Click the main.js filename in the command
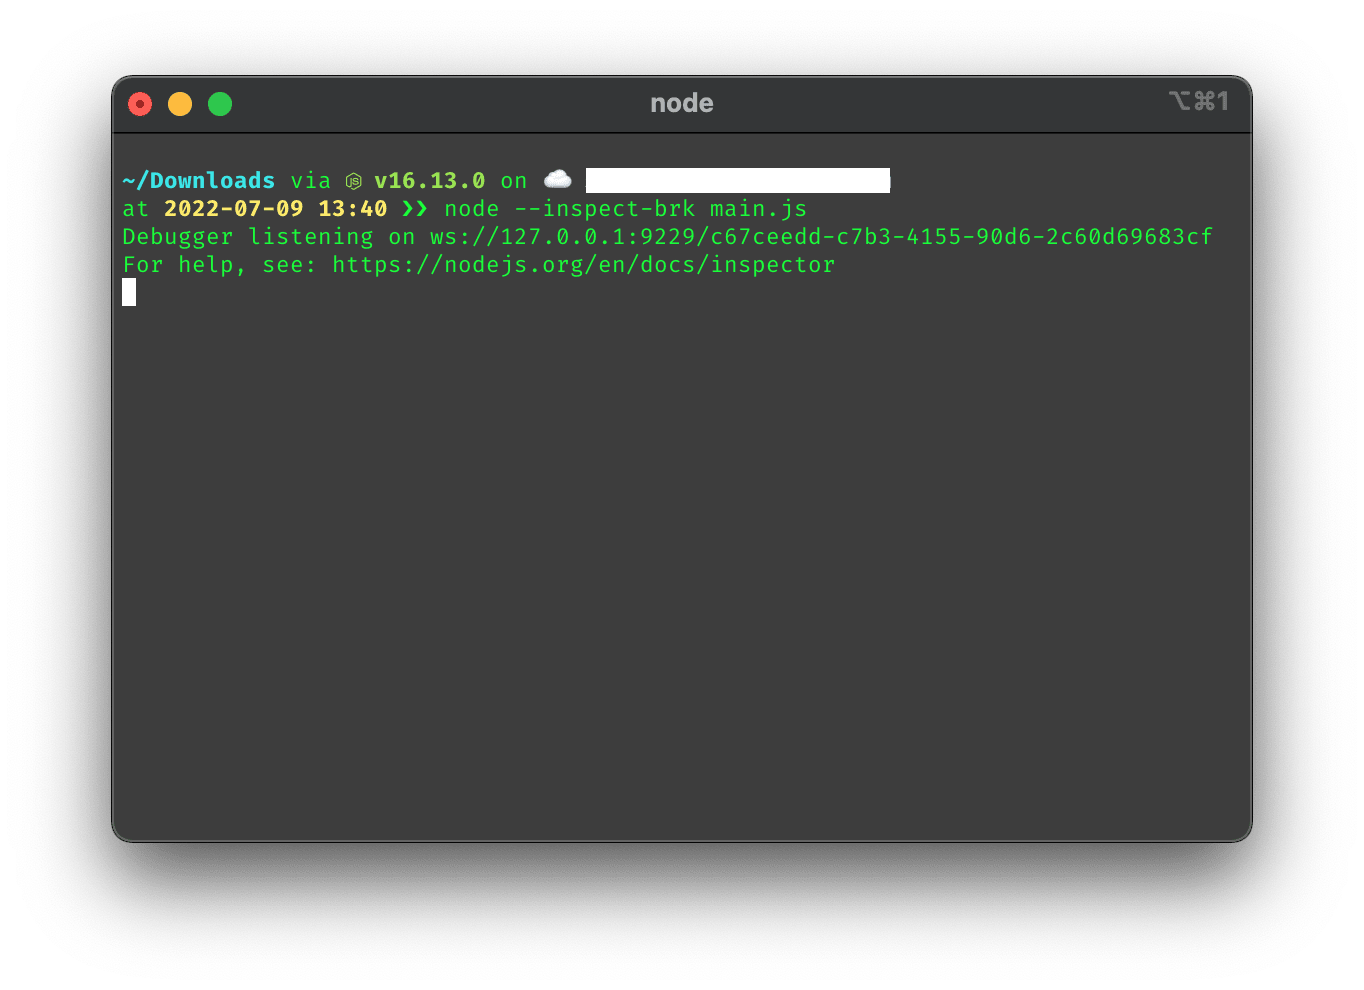1364x990 pixels. pos(758,208)
